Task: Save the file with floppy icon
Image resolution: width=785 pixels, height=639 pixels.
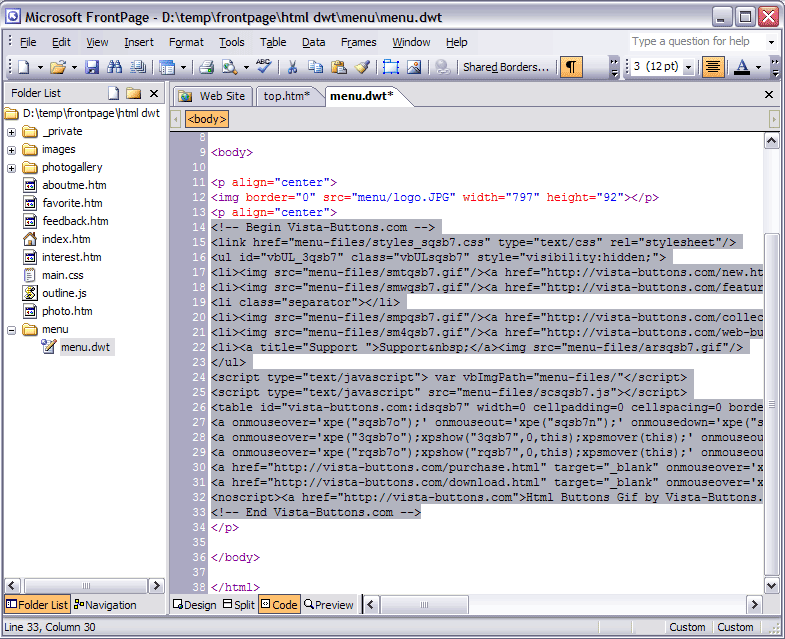Action: point(92,67)
